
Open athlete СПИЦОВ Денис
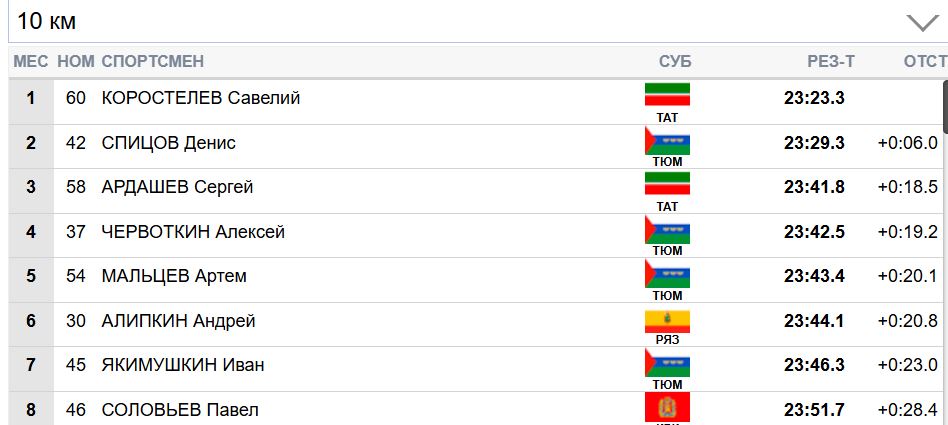169,143
